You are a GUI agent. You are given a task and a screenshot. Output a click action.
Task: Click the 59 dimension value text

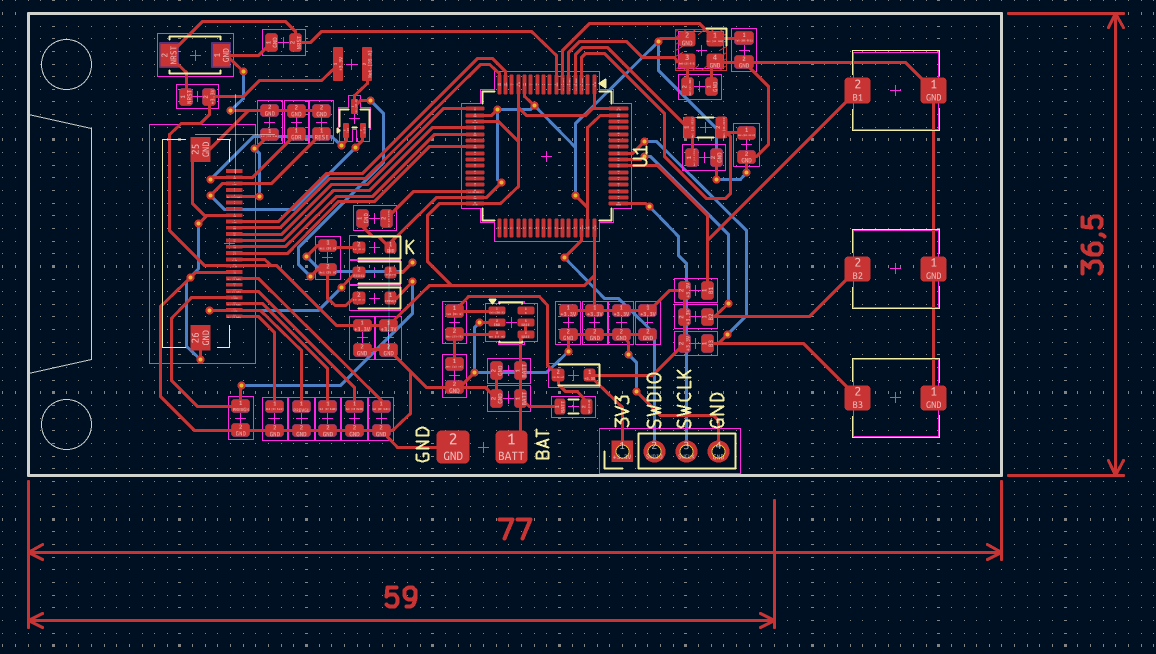click(x=401, y=598)
